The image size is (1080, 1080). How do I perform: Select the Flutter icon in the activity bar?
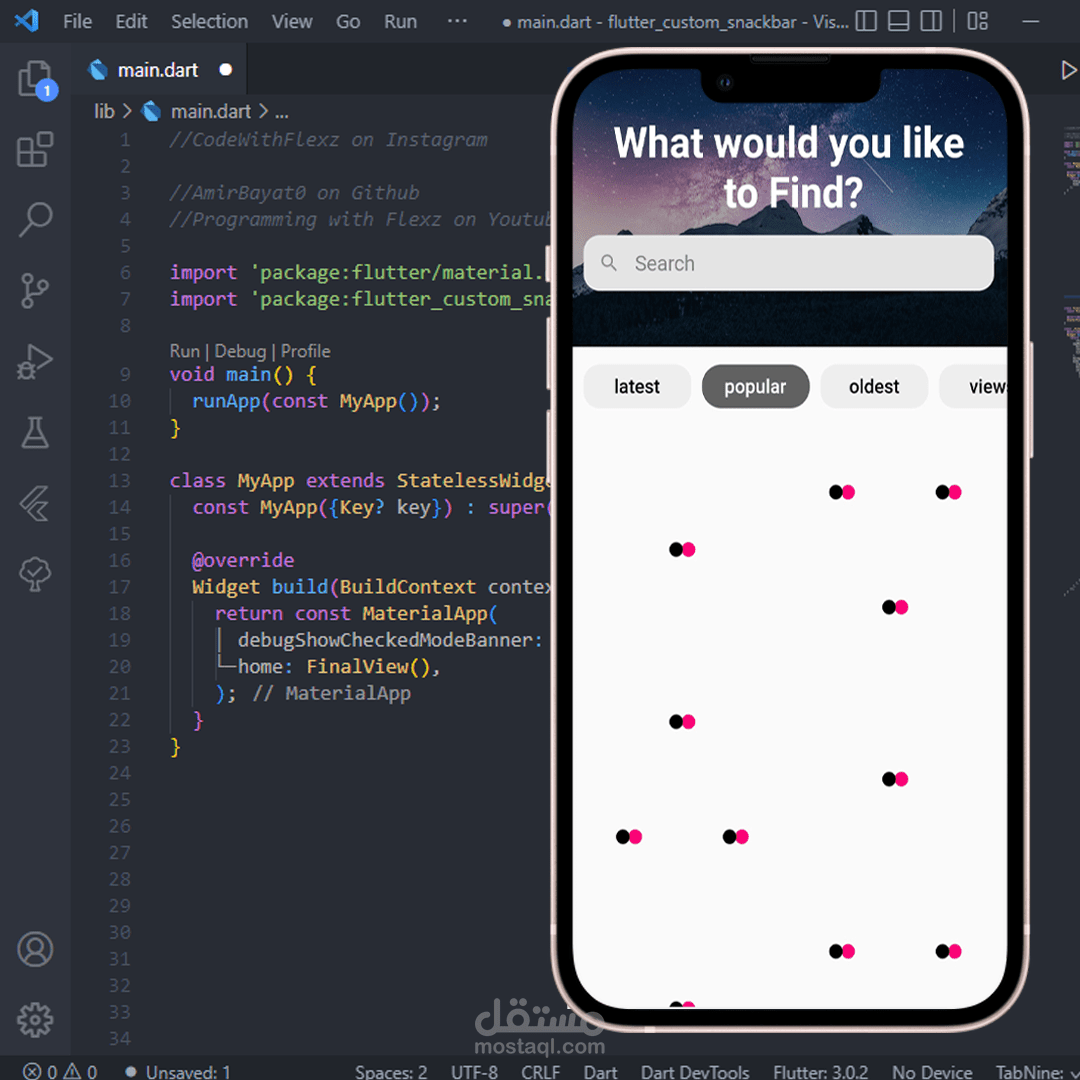click(x=36, y=503)
